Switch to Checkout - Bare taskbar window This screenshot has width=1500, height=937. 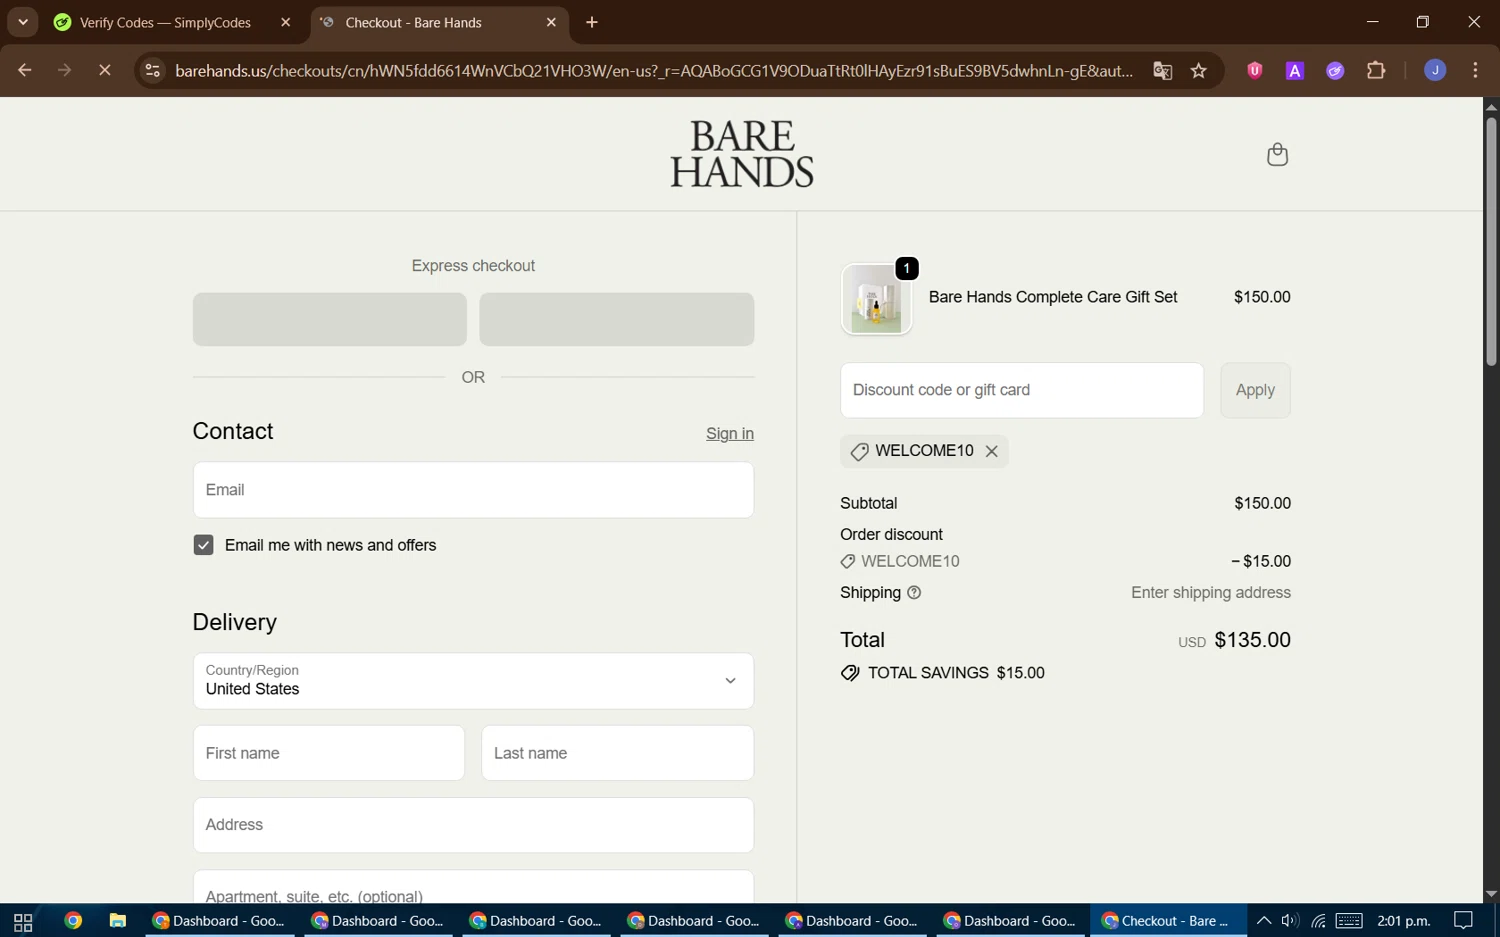1168,921
